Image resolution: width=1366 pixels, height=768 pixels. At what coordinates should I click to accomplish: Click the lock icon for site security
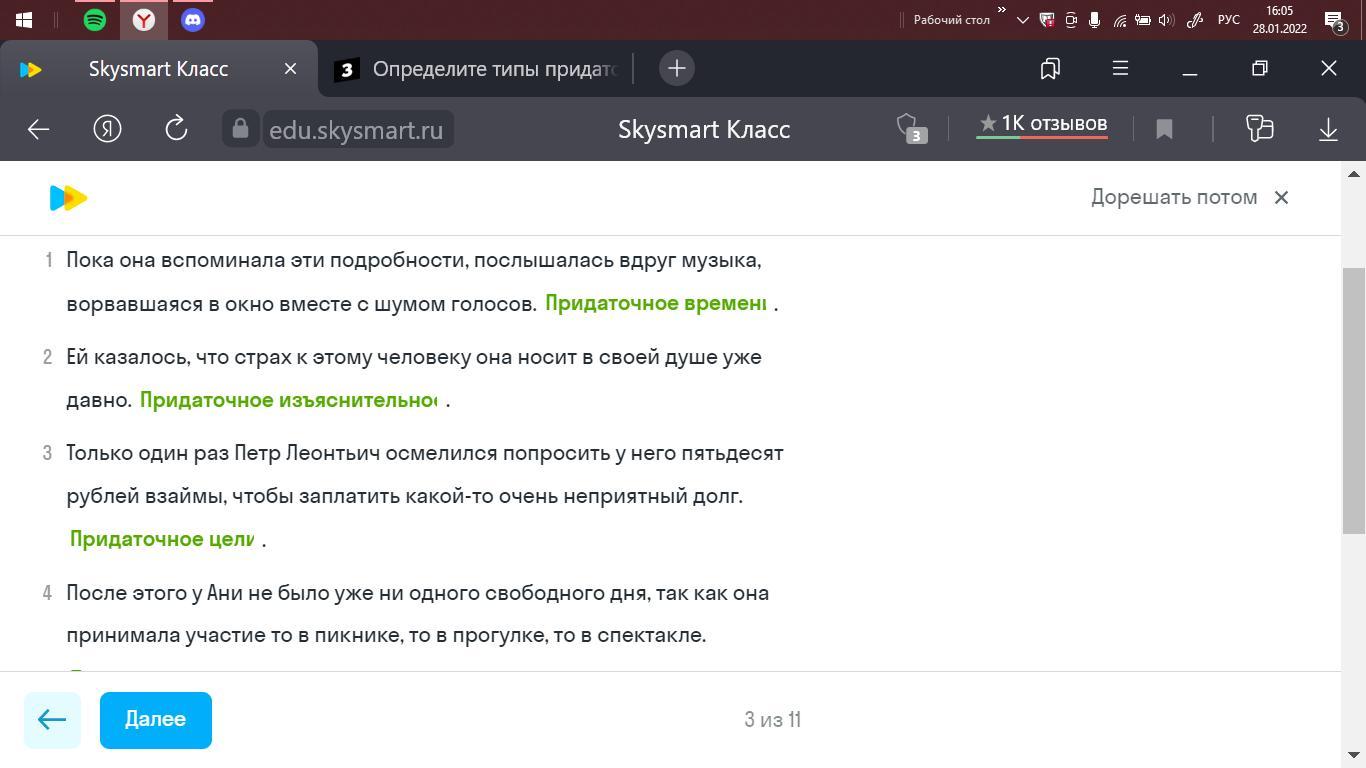click(240, 129)
